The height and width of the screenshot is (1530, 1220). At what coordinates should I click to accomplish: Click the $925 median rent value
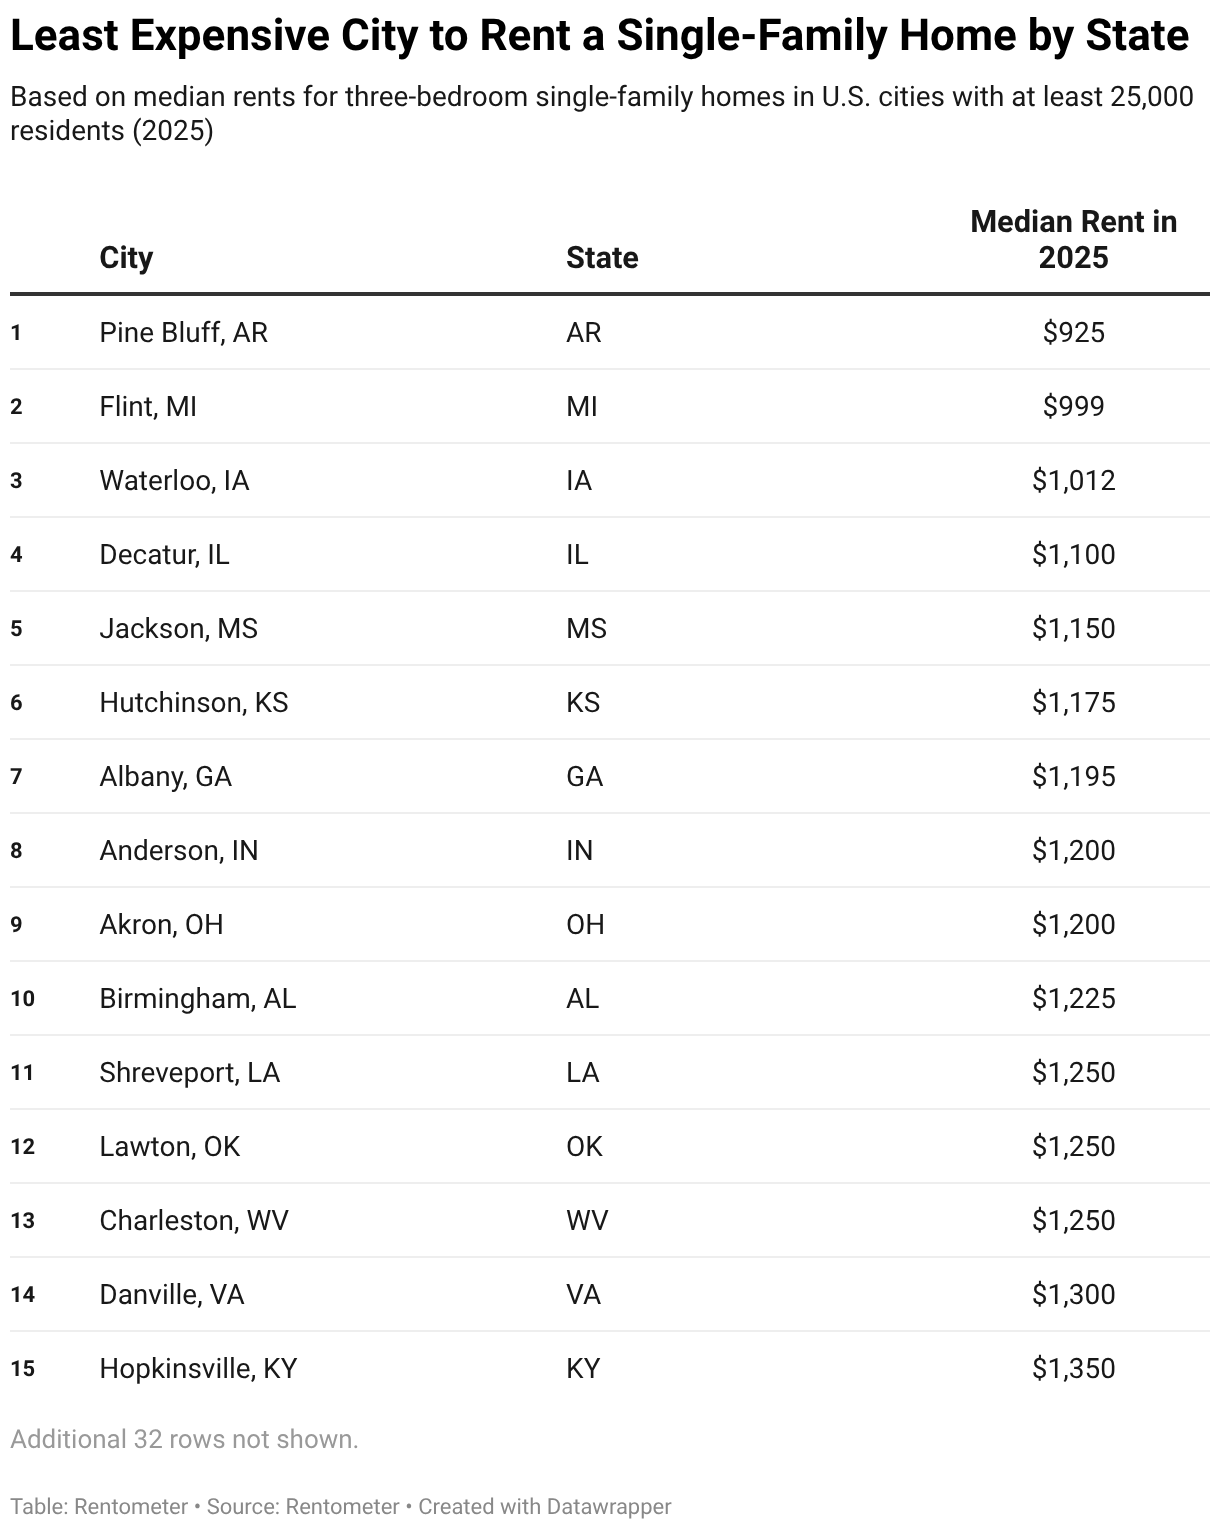point(1073,332)
